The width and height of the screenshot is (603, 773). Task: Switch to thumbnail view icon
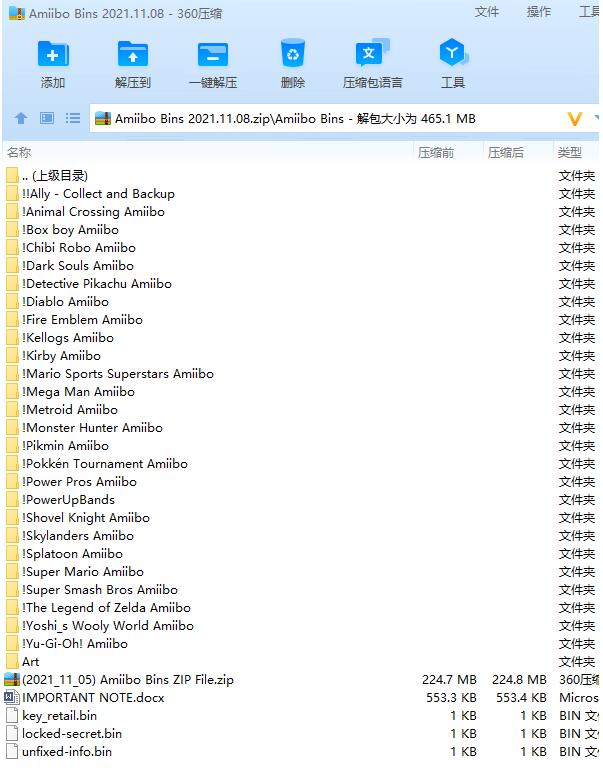47,118
